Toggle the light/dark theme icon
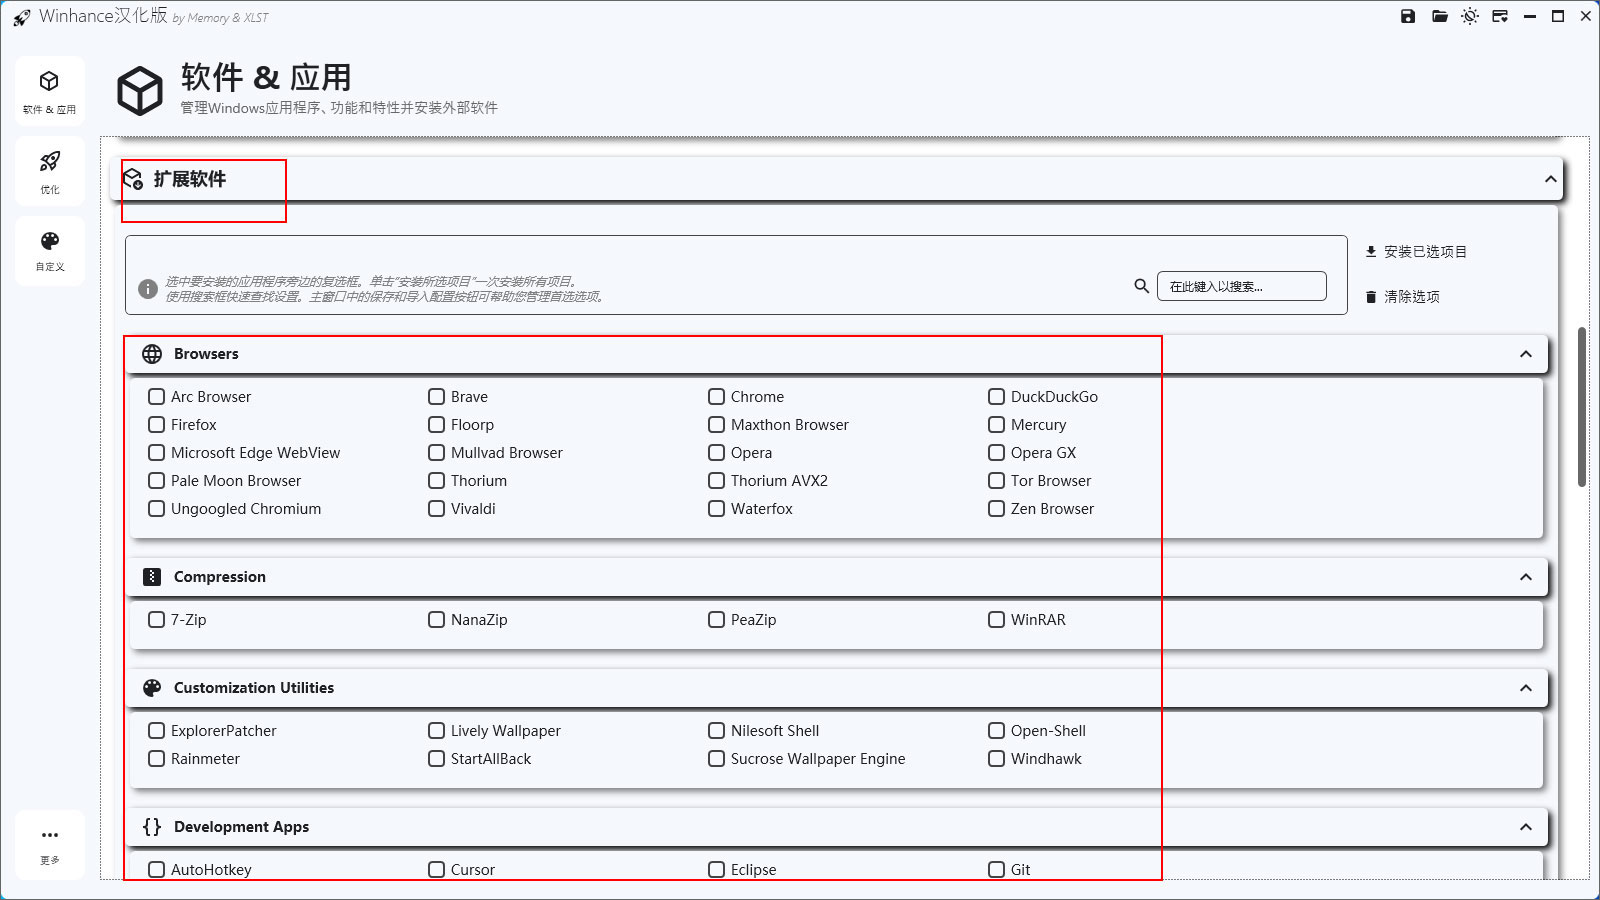The image size is (1600, 900). pos(1470,16)
